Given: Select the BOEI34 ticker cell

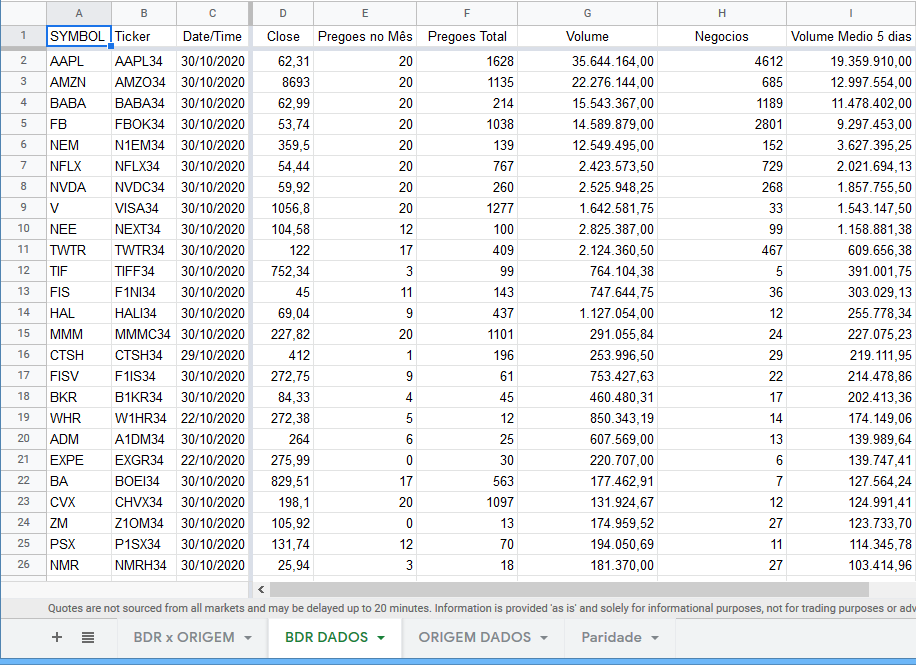Looking at the screenshot, I should [x=144, y=482].
